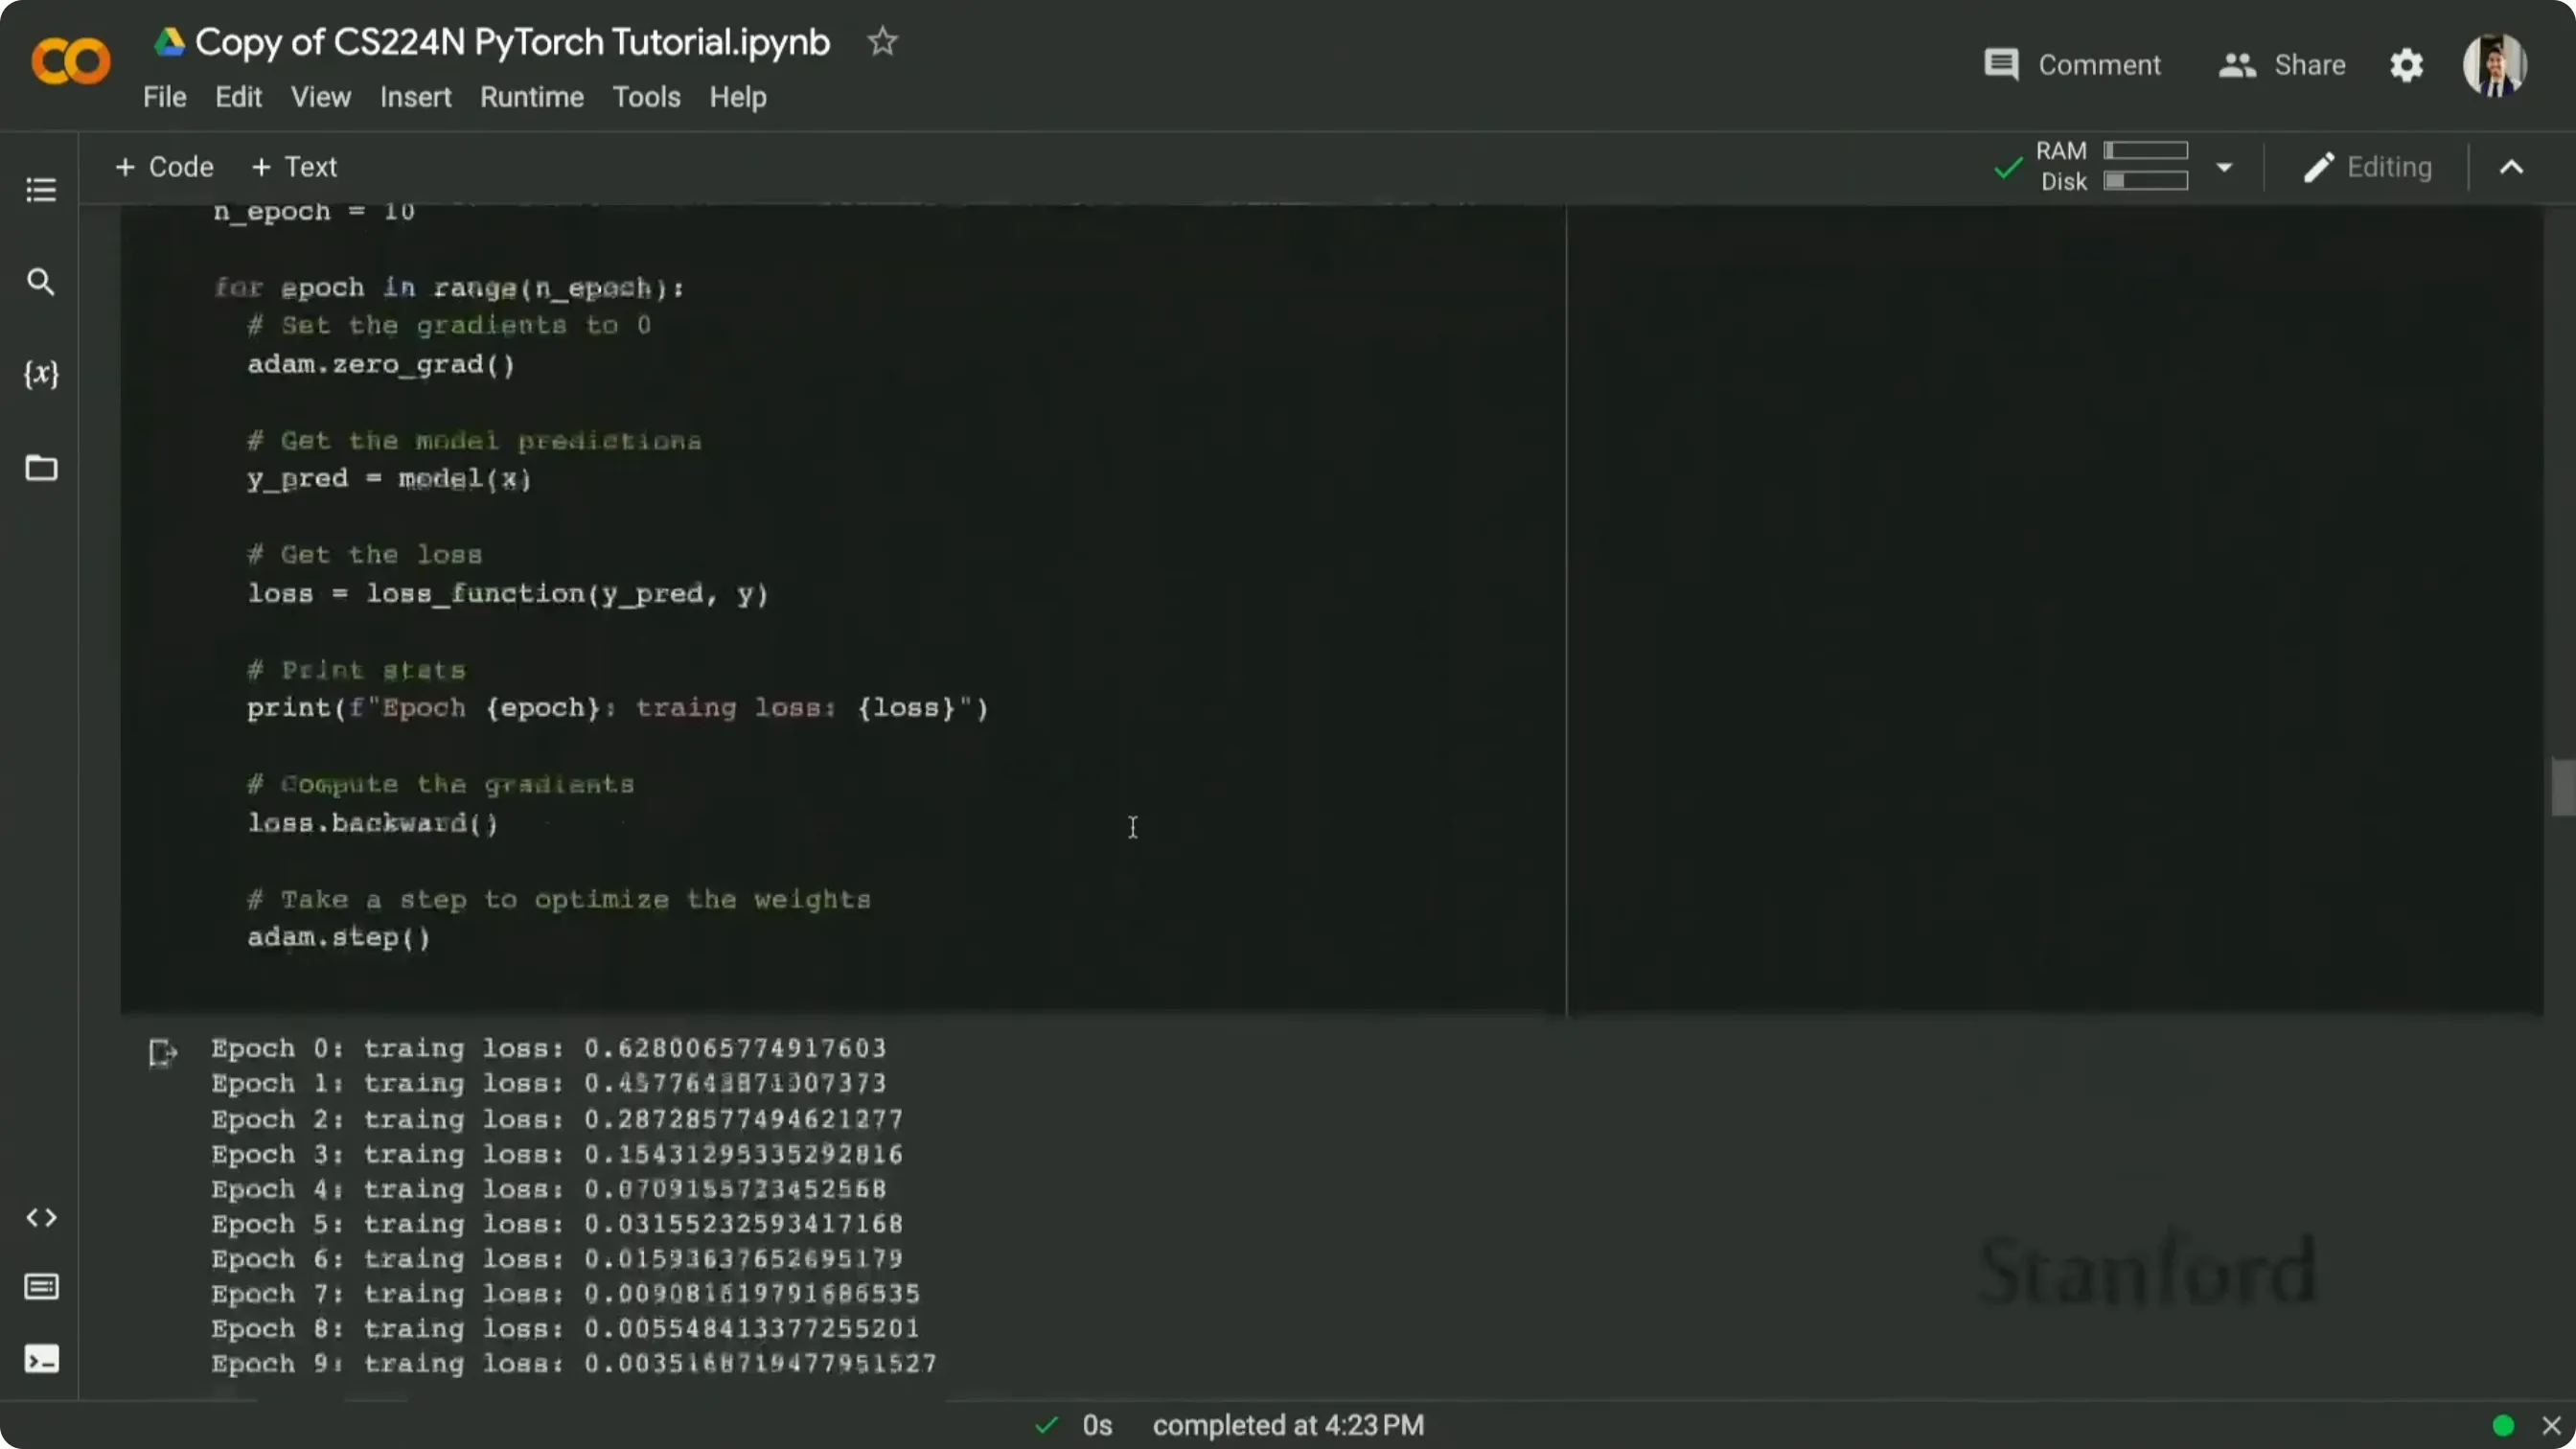
Task: Open the code snippets icon
Action: coord(41,1217)
